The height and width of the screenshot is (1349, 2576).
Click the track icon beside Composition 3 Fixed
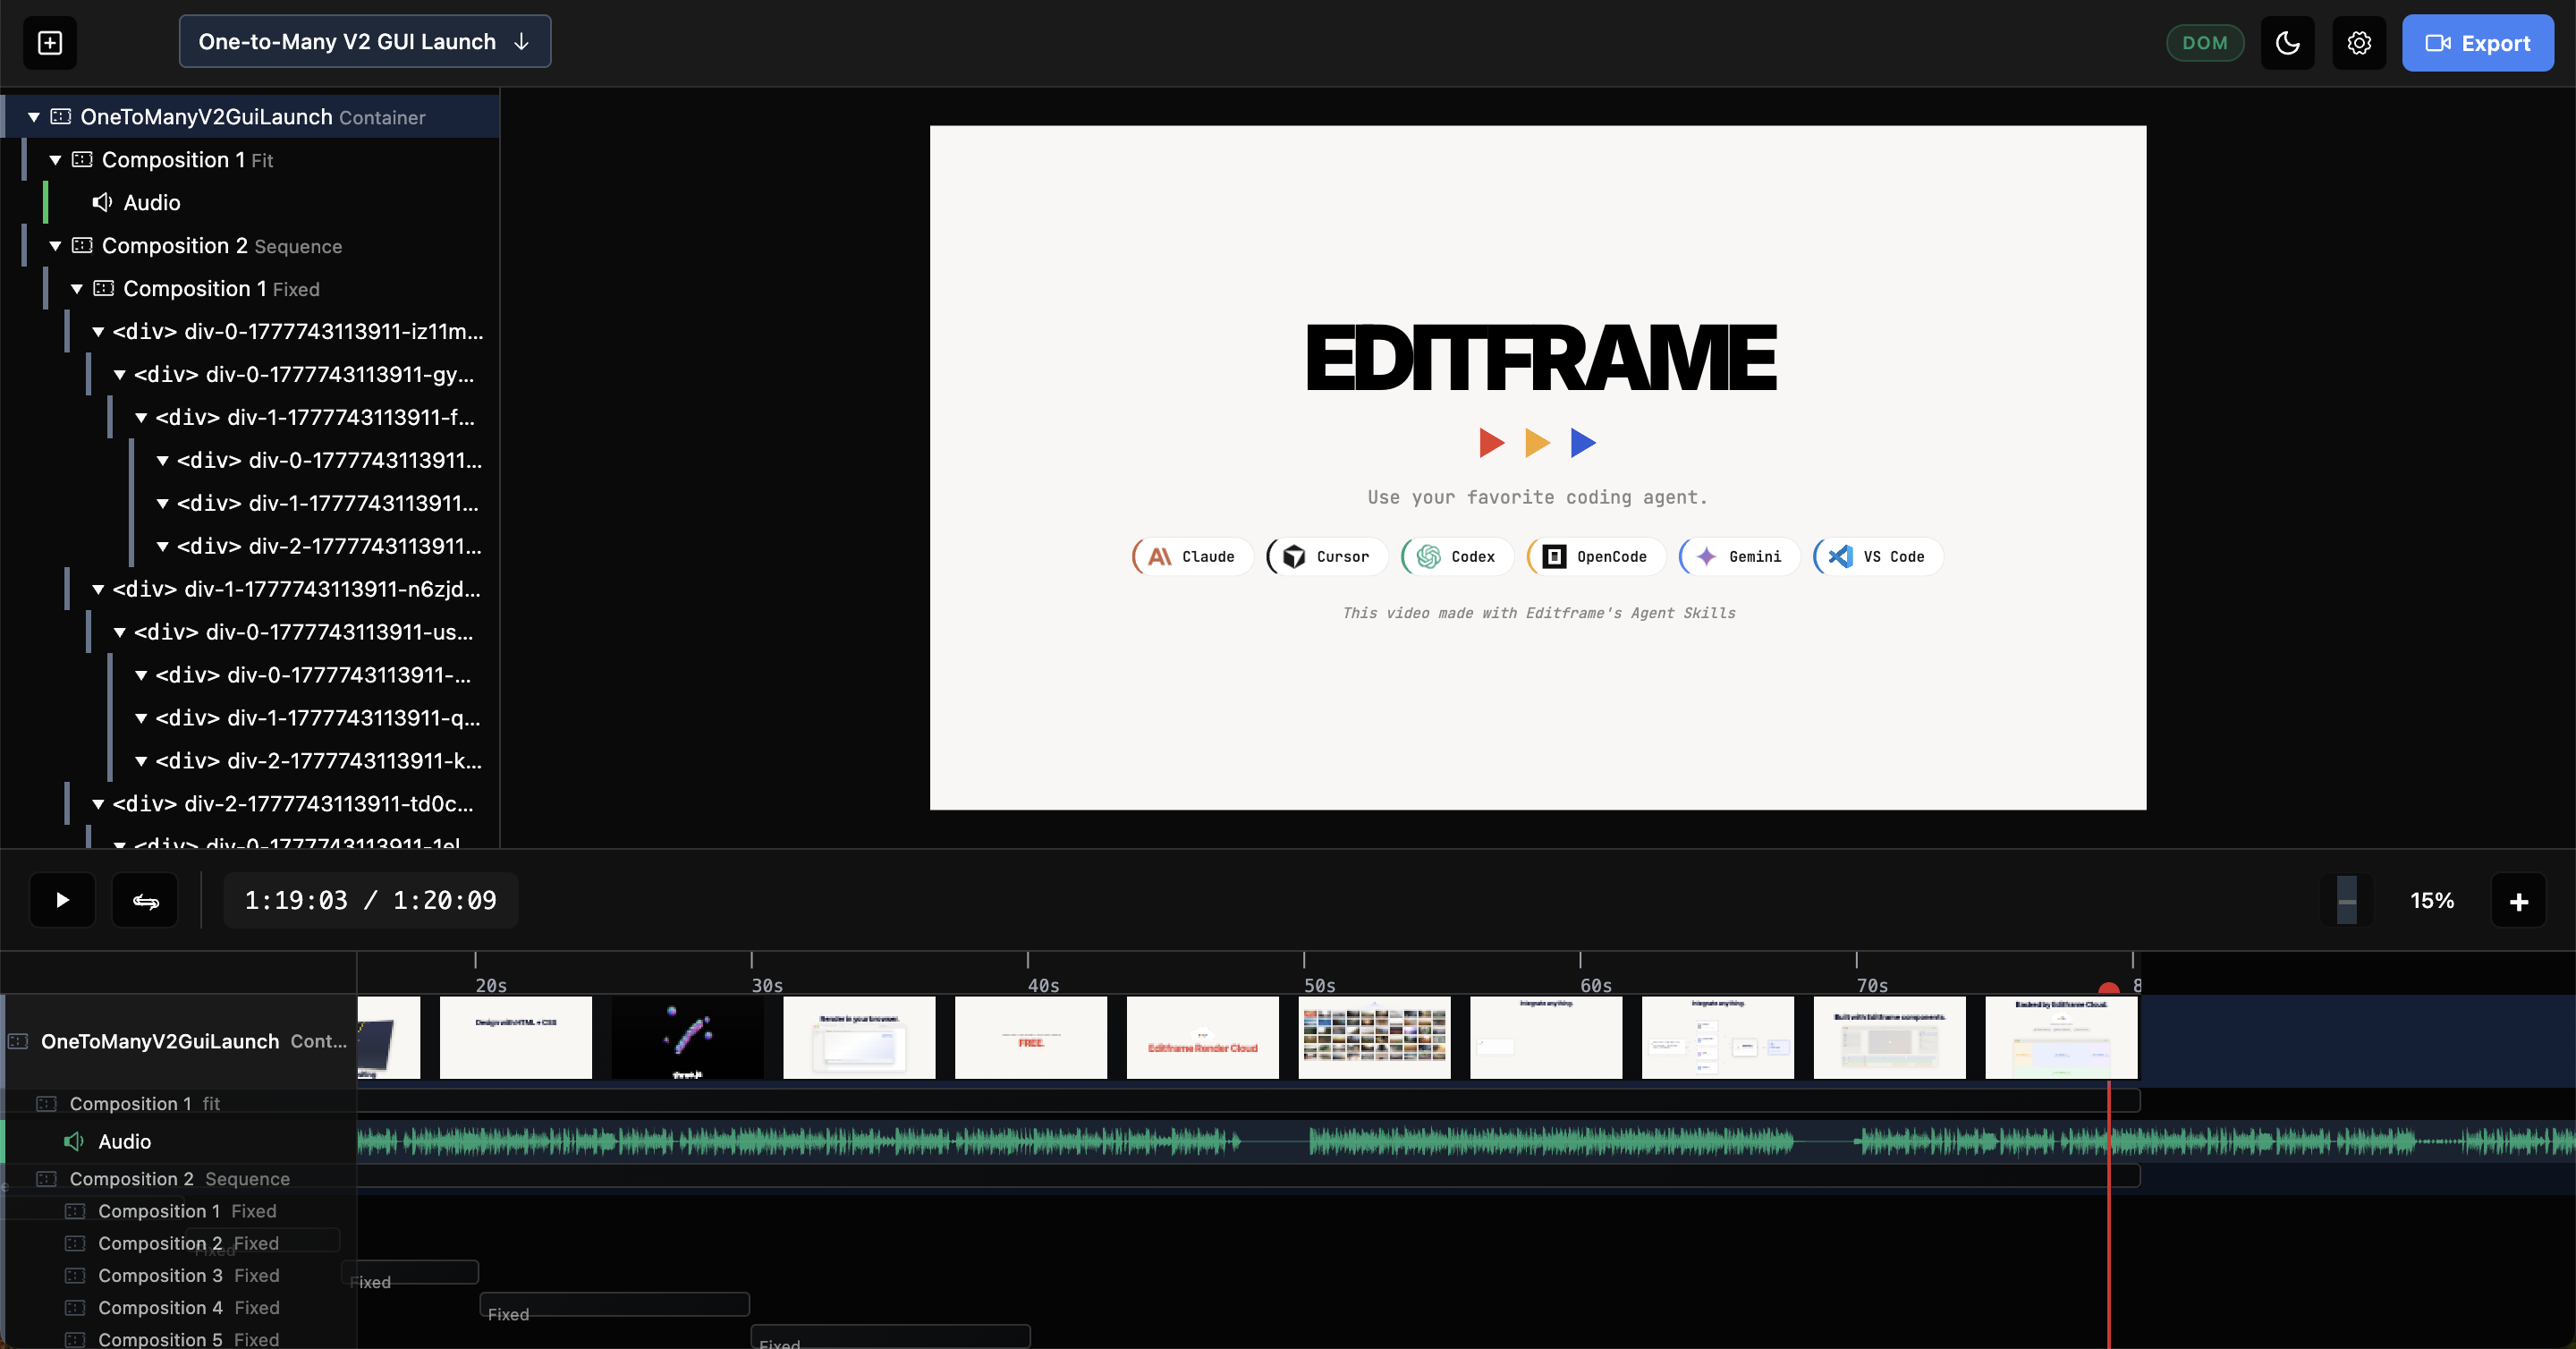point(75,1275)
